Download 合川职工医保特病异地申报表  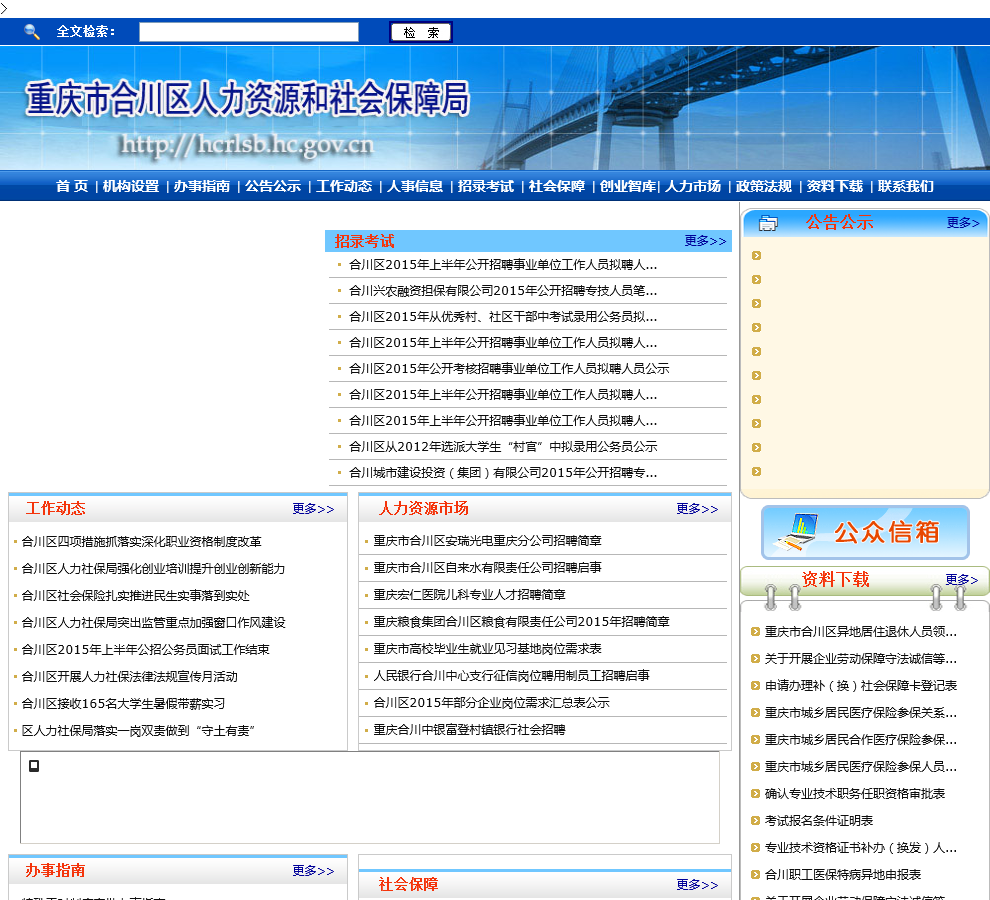(x=843, y=875)
